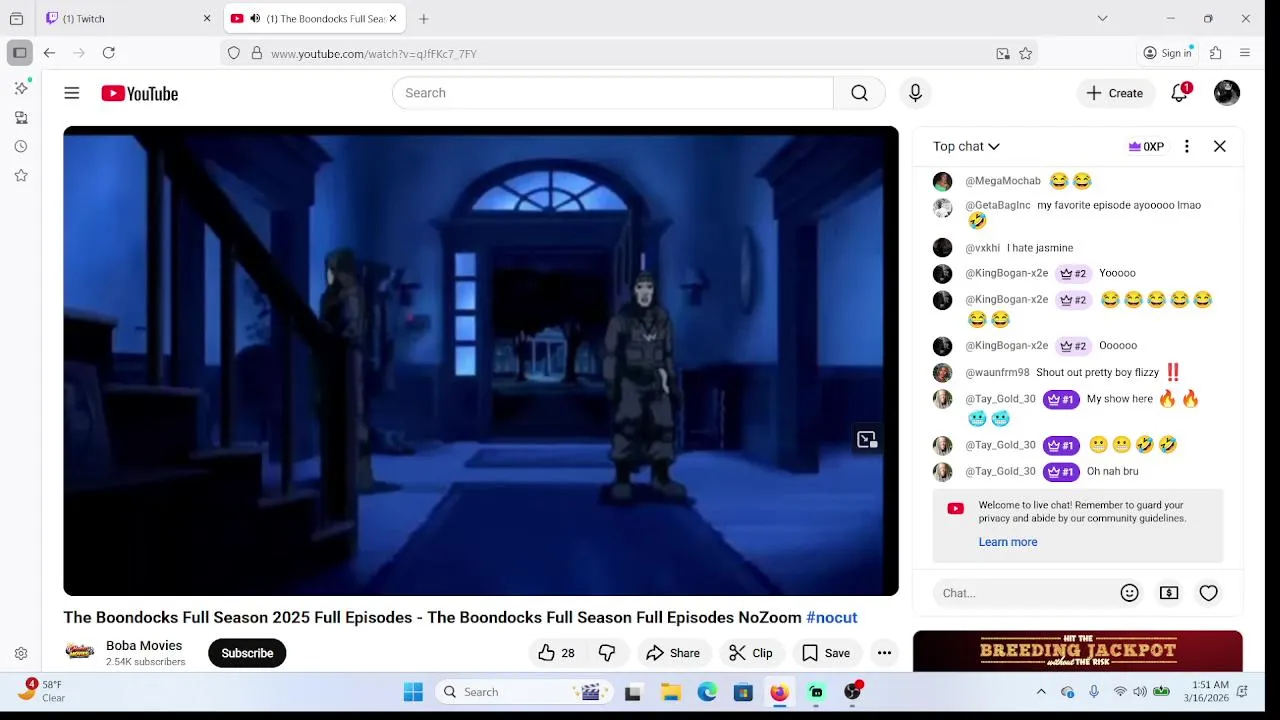Mute audio on the Boondocks tab

pyautogui.click(x=255, y=19)
